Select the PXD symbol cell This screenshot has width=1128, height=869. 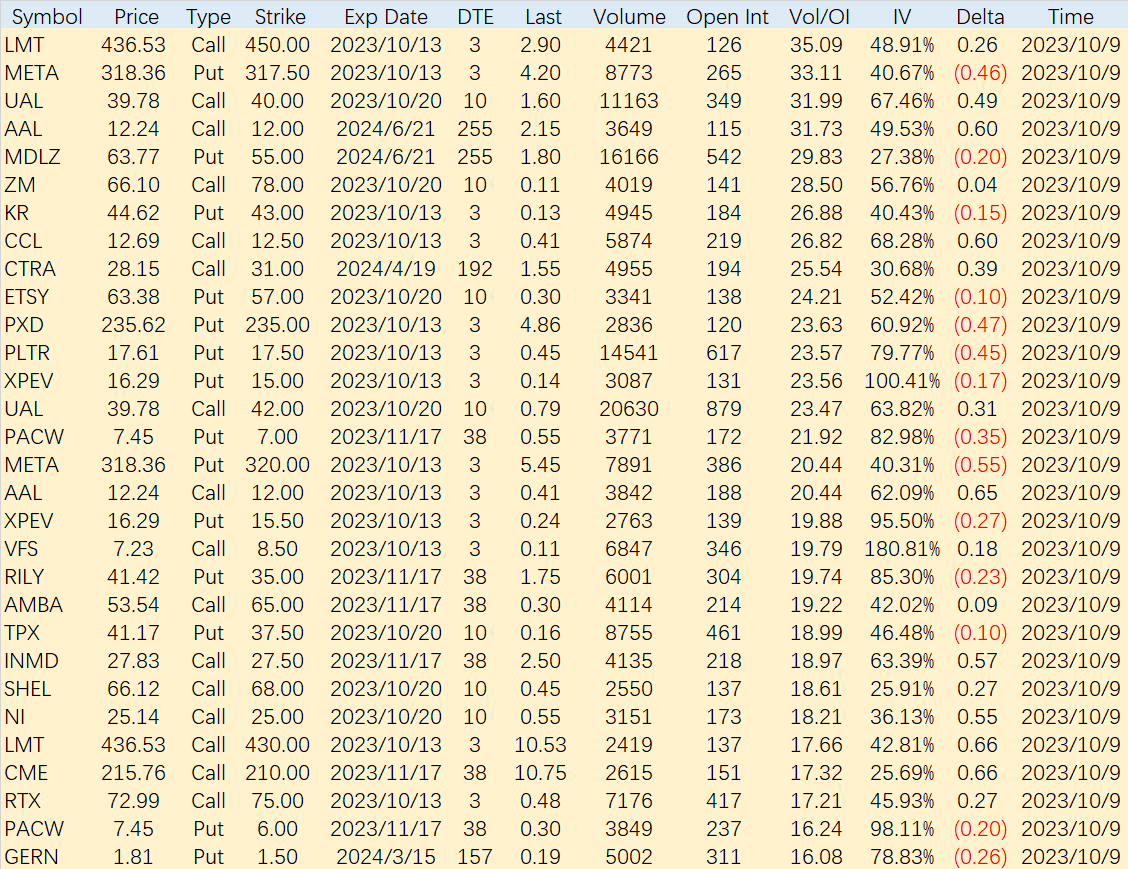click(24, 325)
